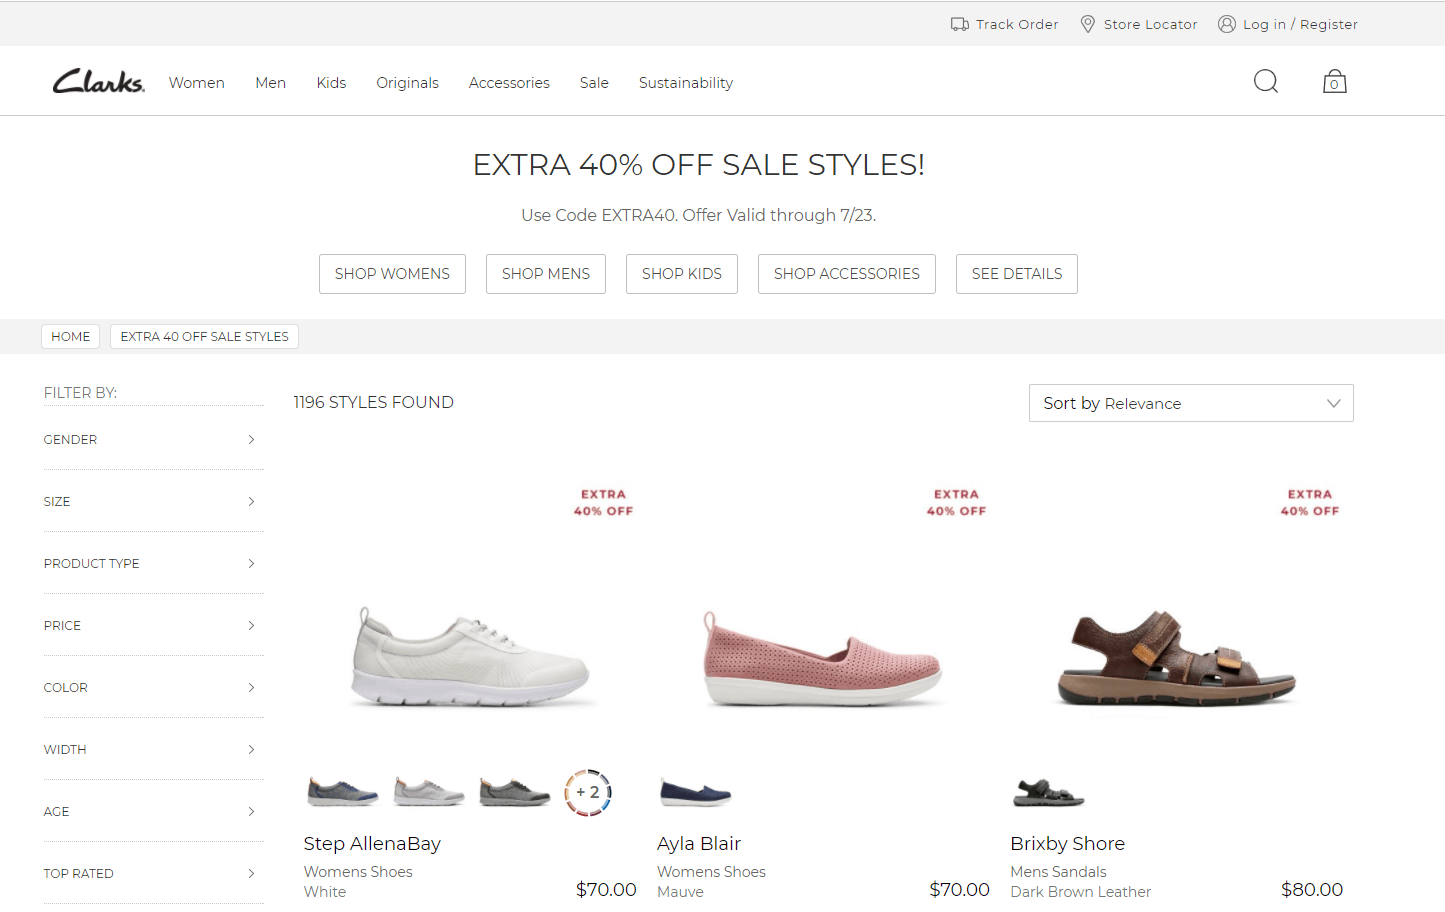The image size is (1445, 912).
Task: Open the search magnifier icon
Action: click(1266, 81)
